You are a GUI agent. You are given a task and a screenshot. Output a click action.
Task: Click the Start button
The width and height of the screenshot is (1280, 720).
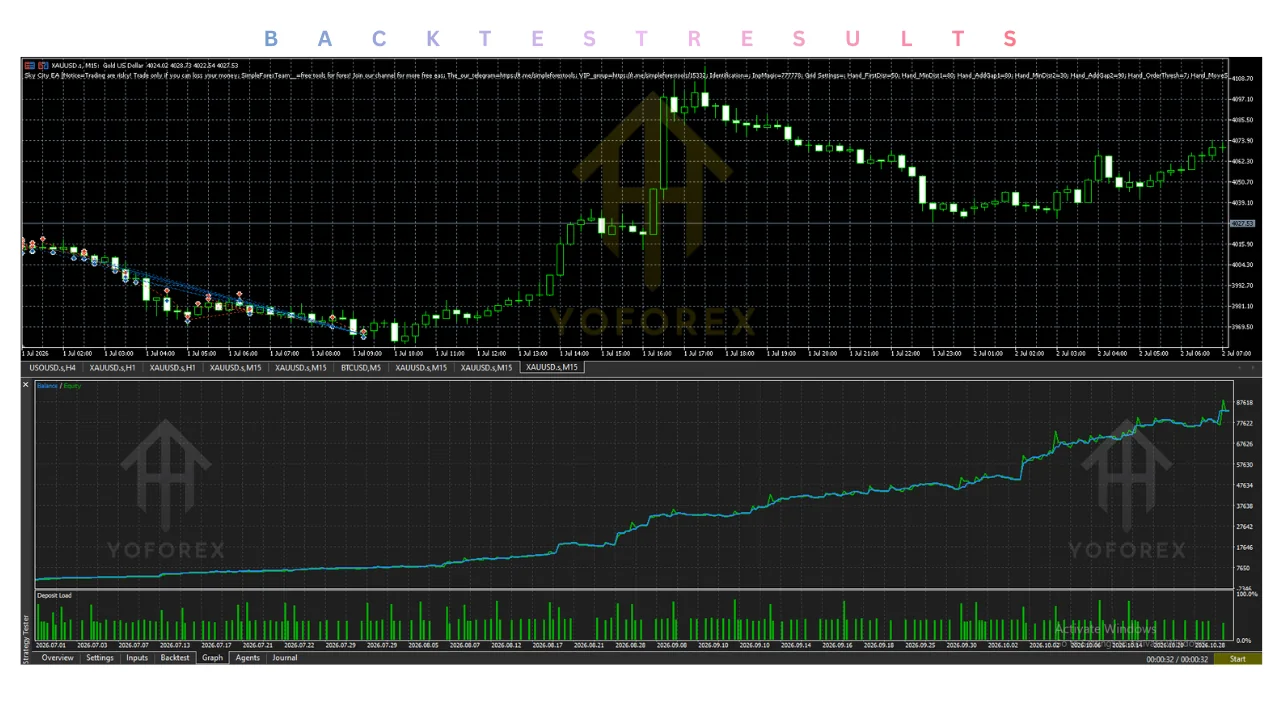pyautogui.click(x=1238, y=659)
